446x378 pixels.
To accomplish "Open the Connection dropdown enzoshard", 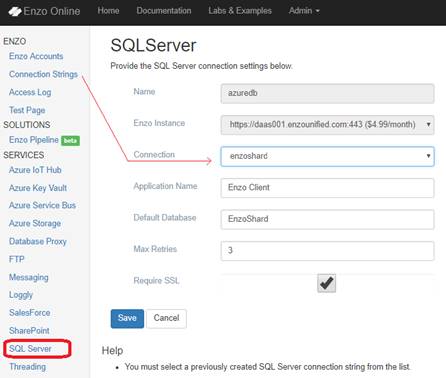I will point(327,156).
